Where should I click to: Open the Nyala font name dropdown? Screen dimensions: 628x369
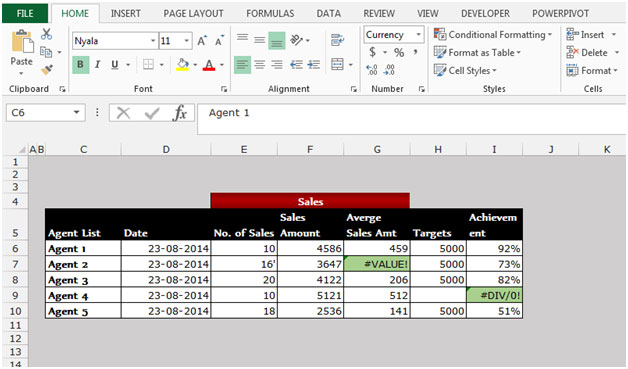tap(153, 40)
